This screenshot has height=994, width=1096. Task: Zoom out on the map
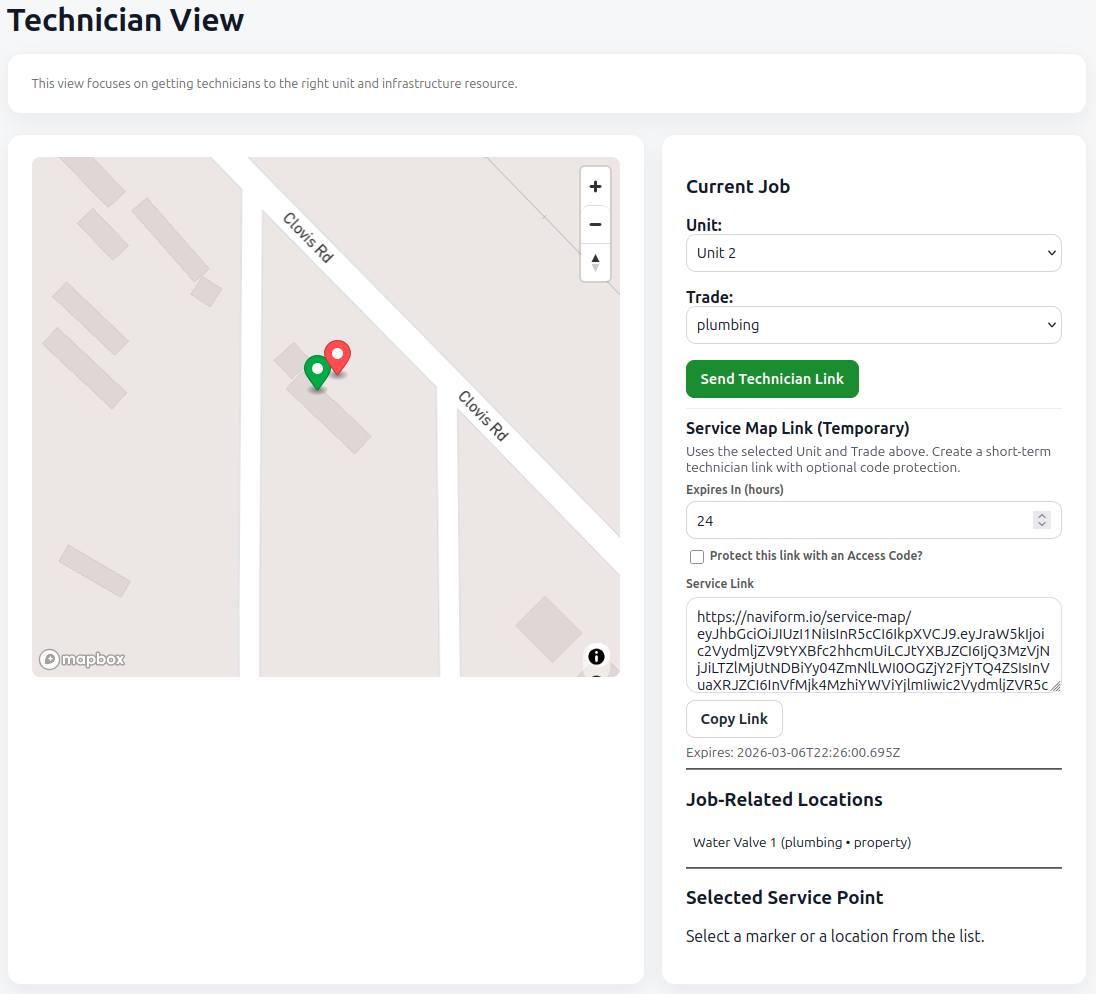[x=595, y=224]
